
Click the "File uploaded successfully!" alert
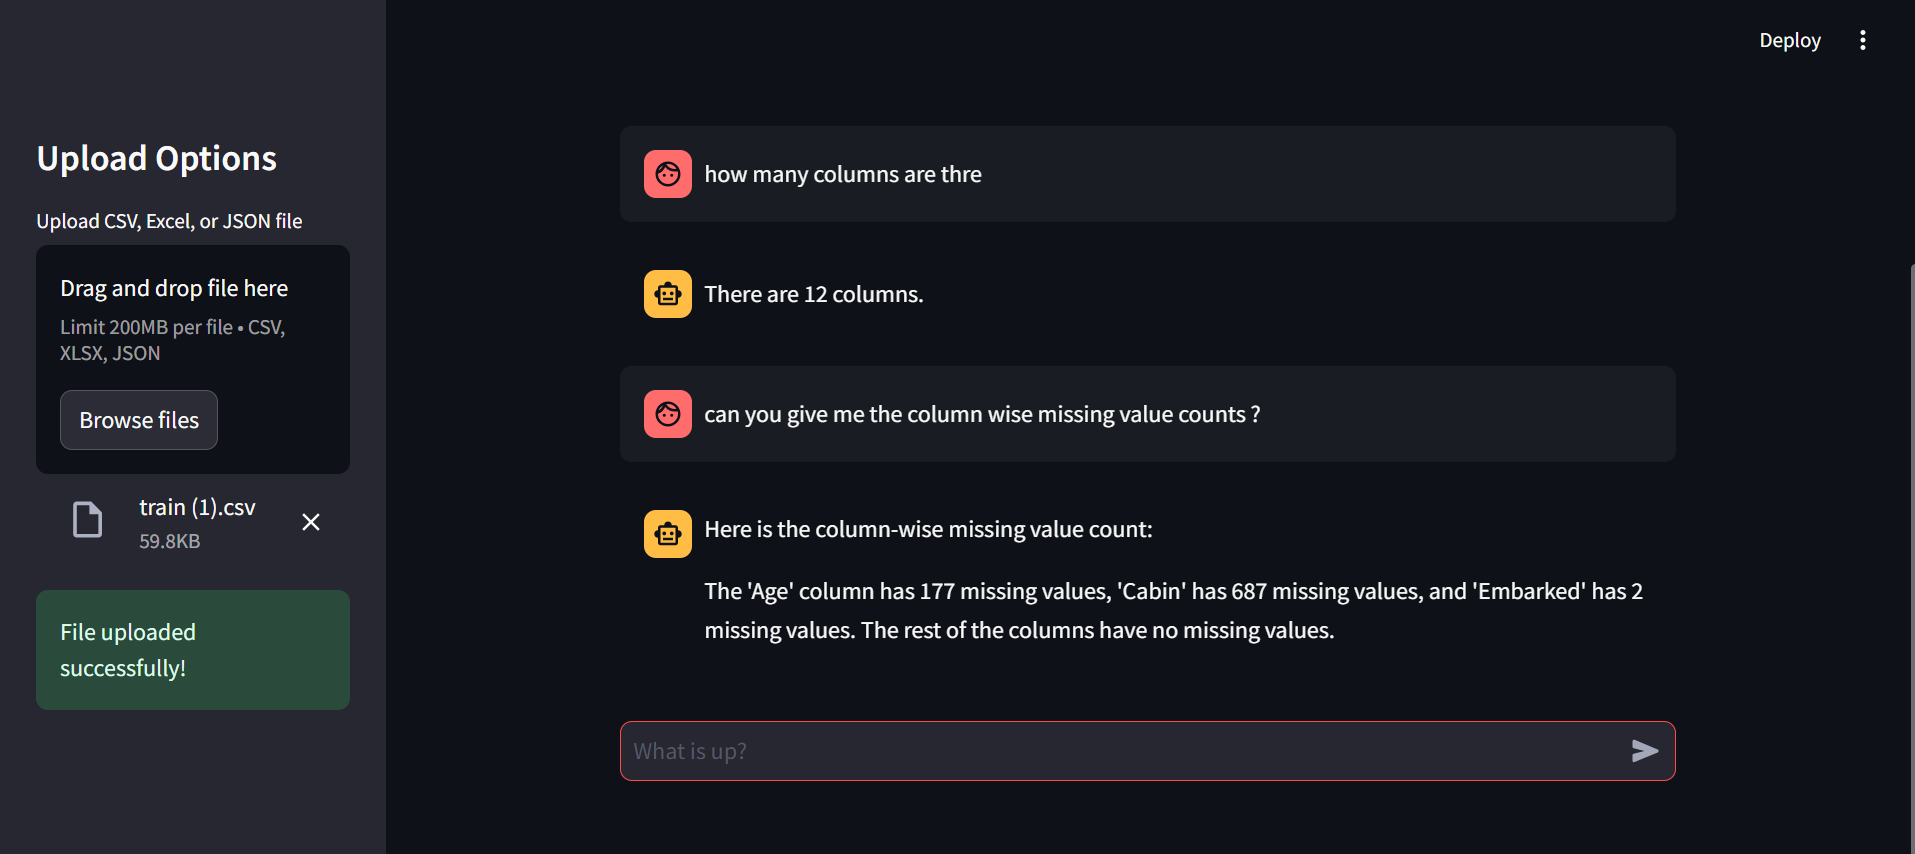(193, 650)
